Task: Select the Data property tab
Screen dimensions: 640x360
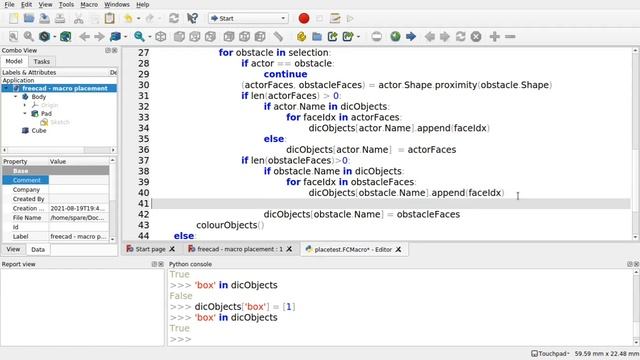Action: [38, 249]
